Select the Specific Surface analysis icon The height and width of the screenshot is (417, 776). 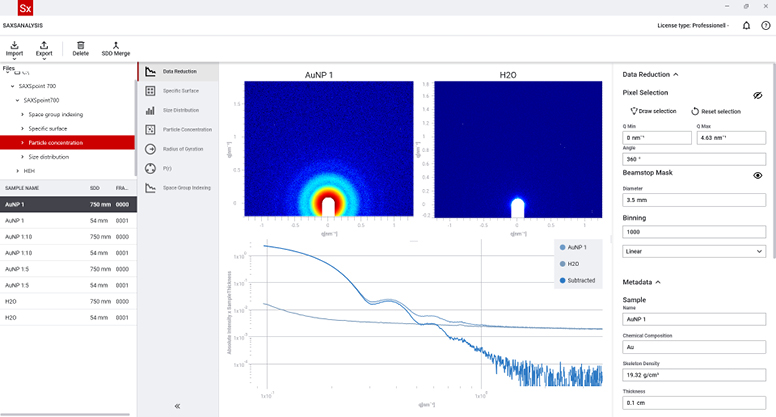[x=150, y=91]
